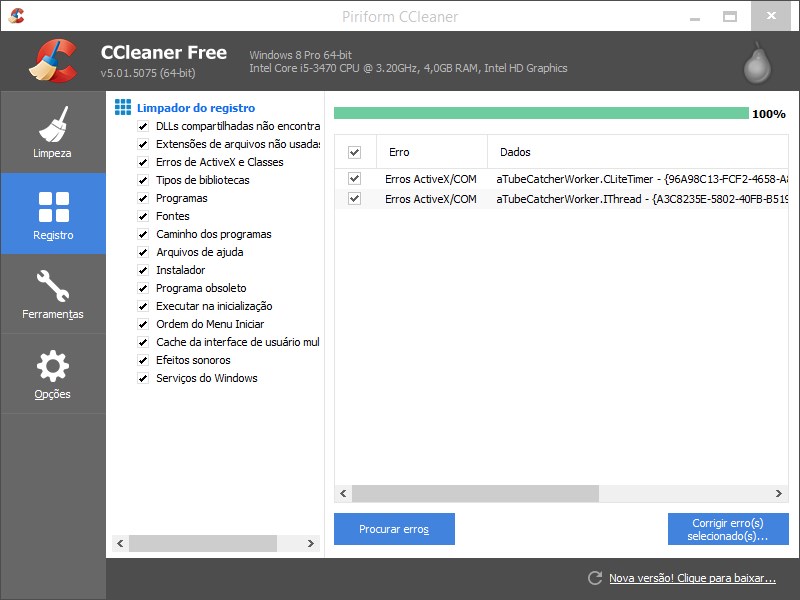Click the green scan progress bar
The image size is (800, 600).
(541, 113)
